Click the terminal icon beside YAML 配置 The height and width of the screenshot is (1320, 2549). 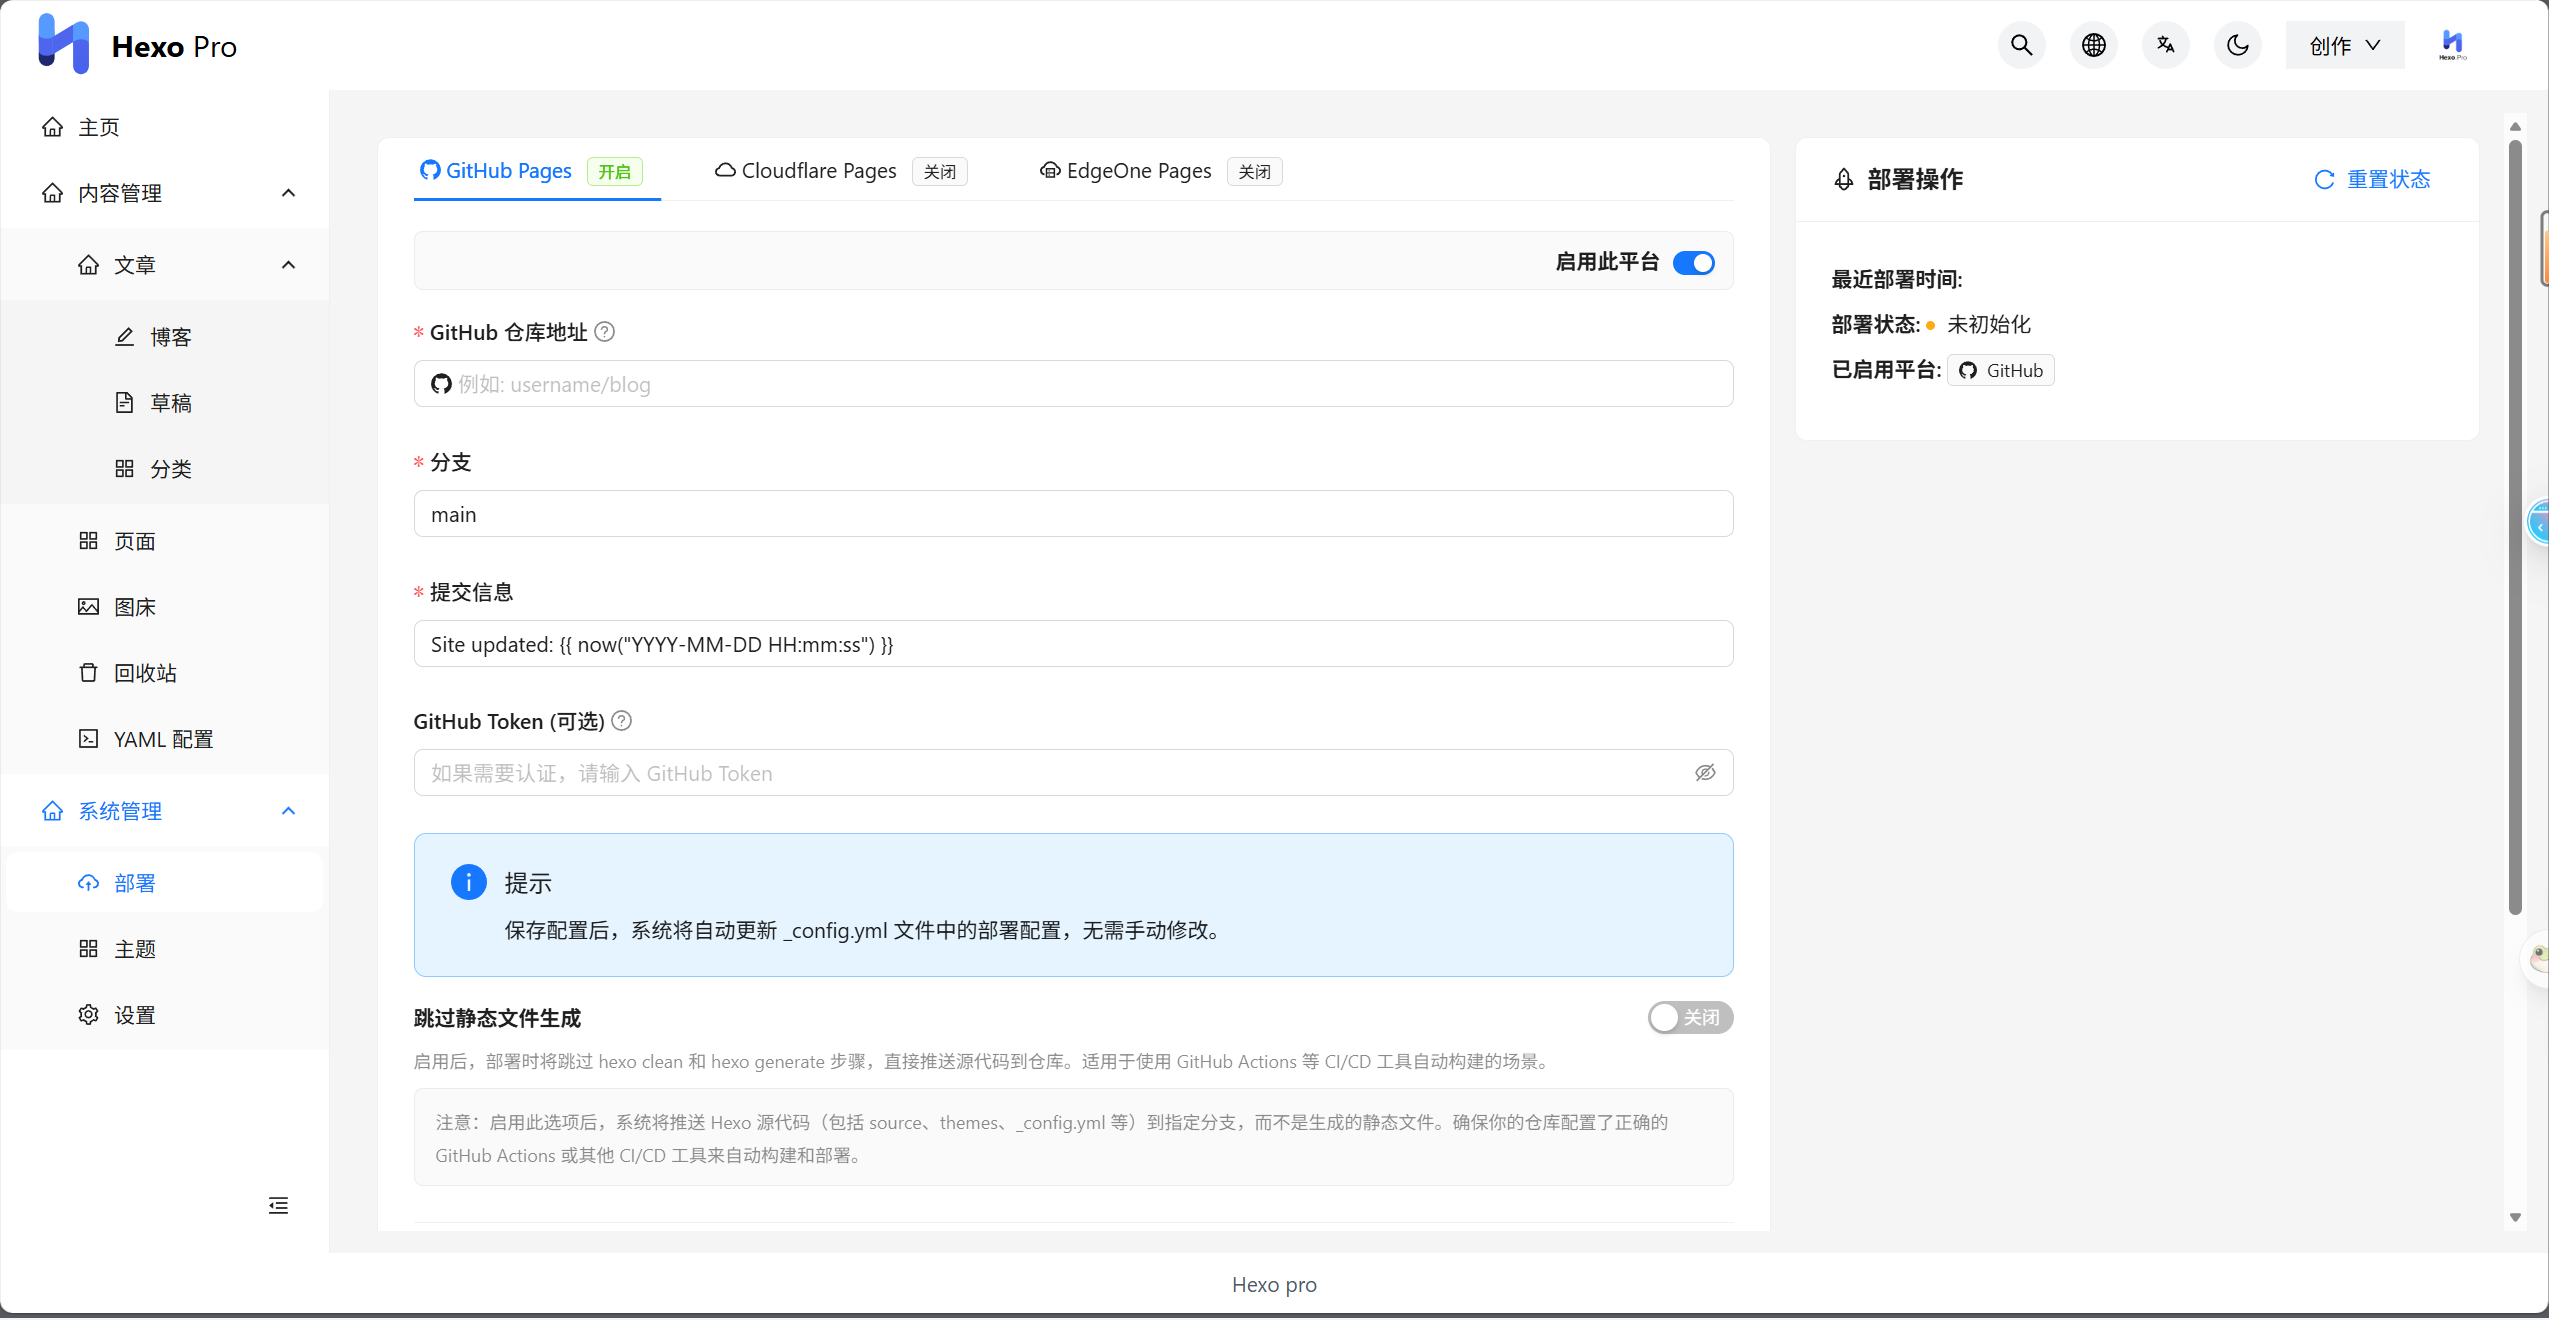coord(88,739)
